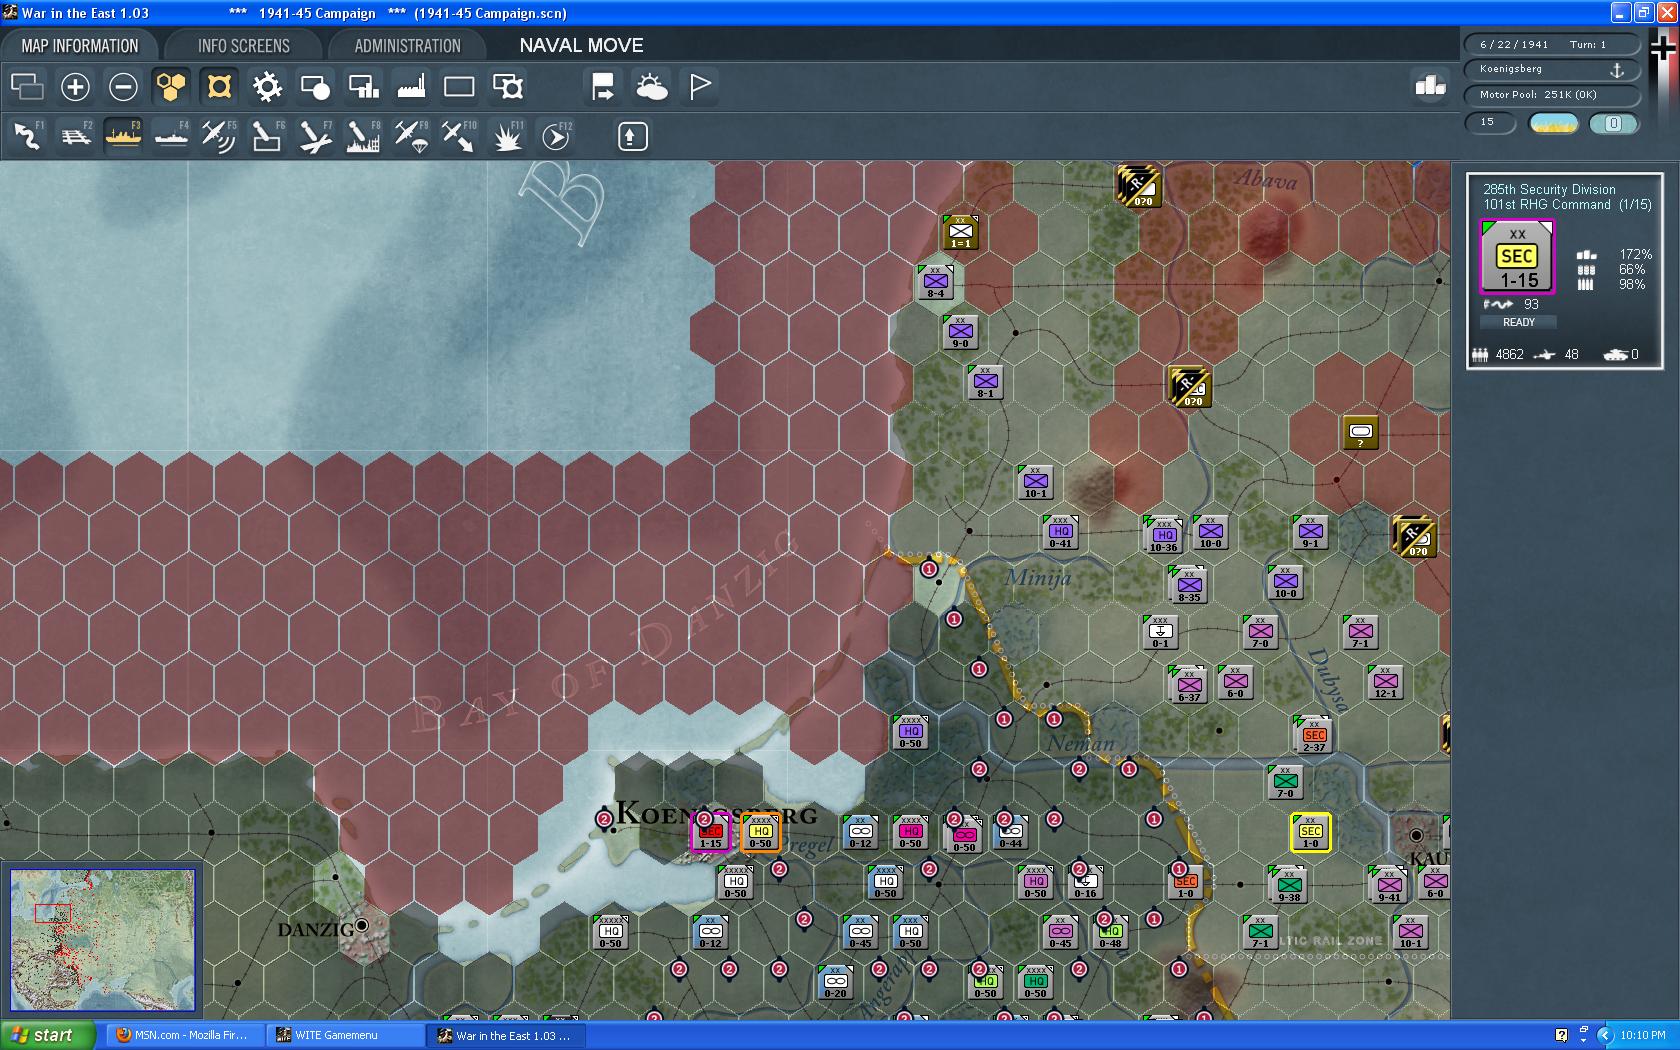Select the F8 bomb city mode
The height and width of the screenshot is (1050, 1680).
pos(363,136)
